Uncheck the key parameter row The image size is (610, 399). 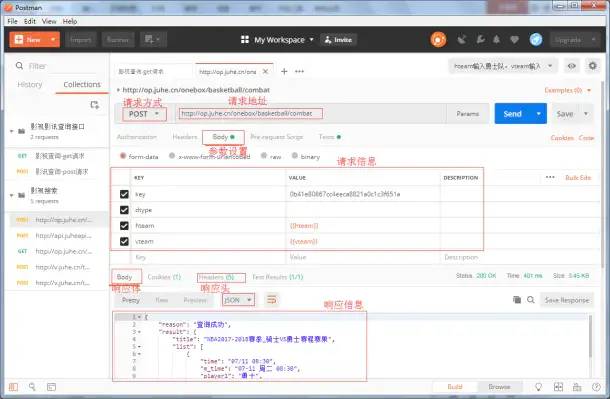[124, 194]
